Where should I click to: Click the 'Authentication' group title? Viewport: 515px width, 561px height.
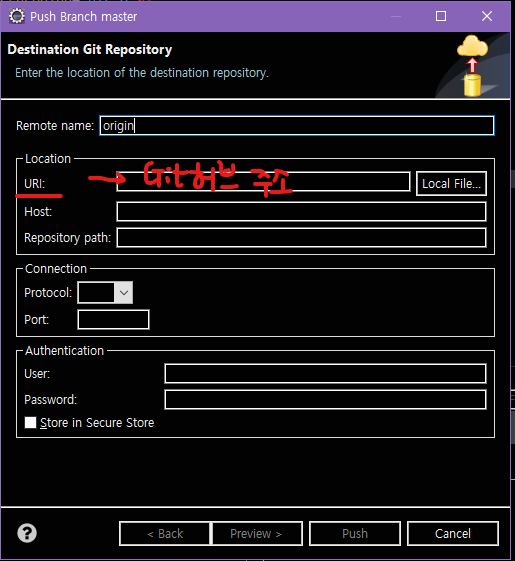point(64,351)
